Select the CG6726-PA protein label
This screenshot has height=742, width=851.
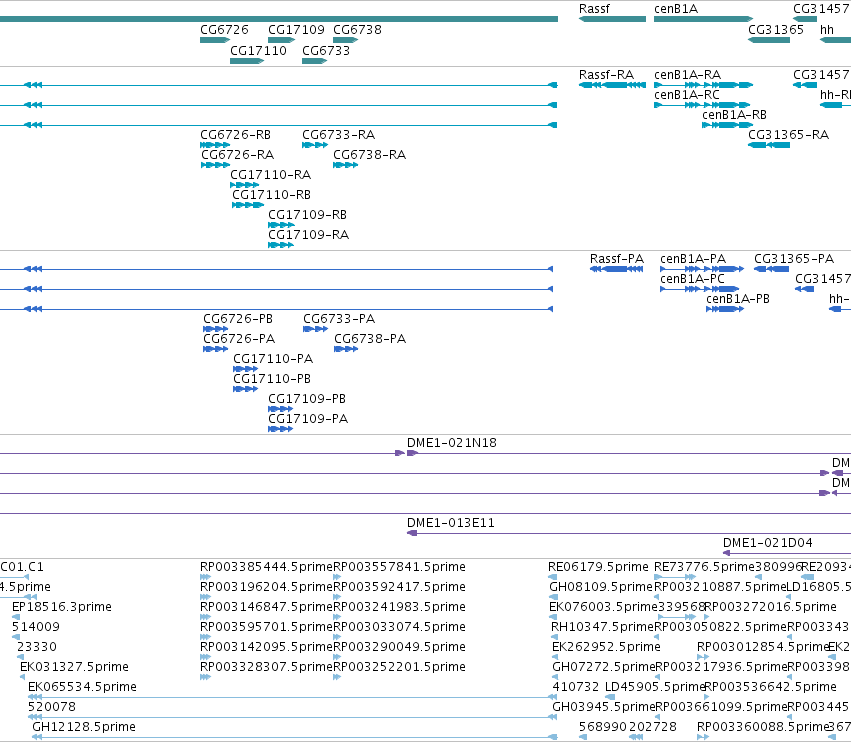[239, 339]
